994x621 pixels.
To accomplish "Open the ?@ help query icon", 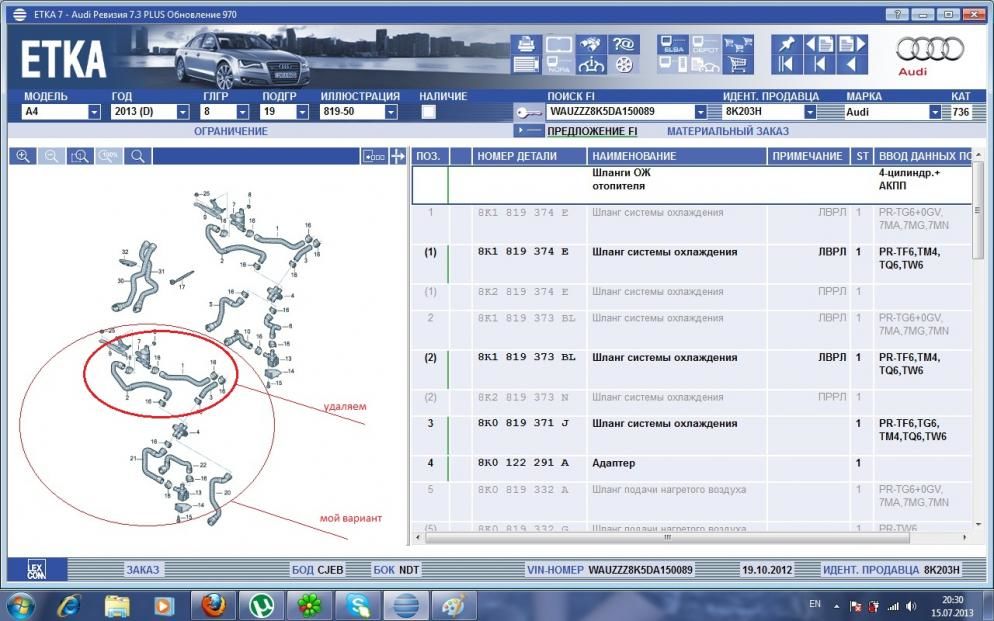I will click(623, 44).
